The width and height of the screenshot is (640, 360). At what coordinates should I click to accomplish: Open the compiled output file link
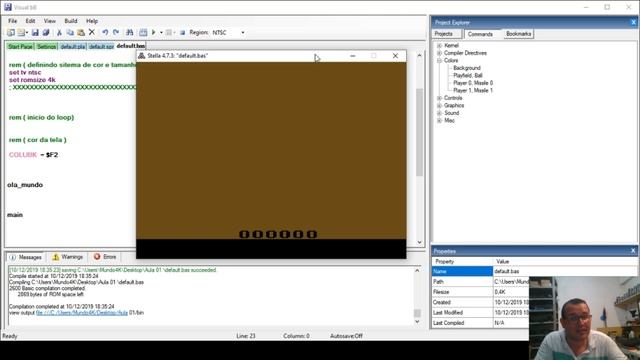(x=82, y=313)
